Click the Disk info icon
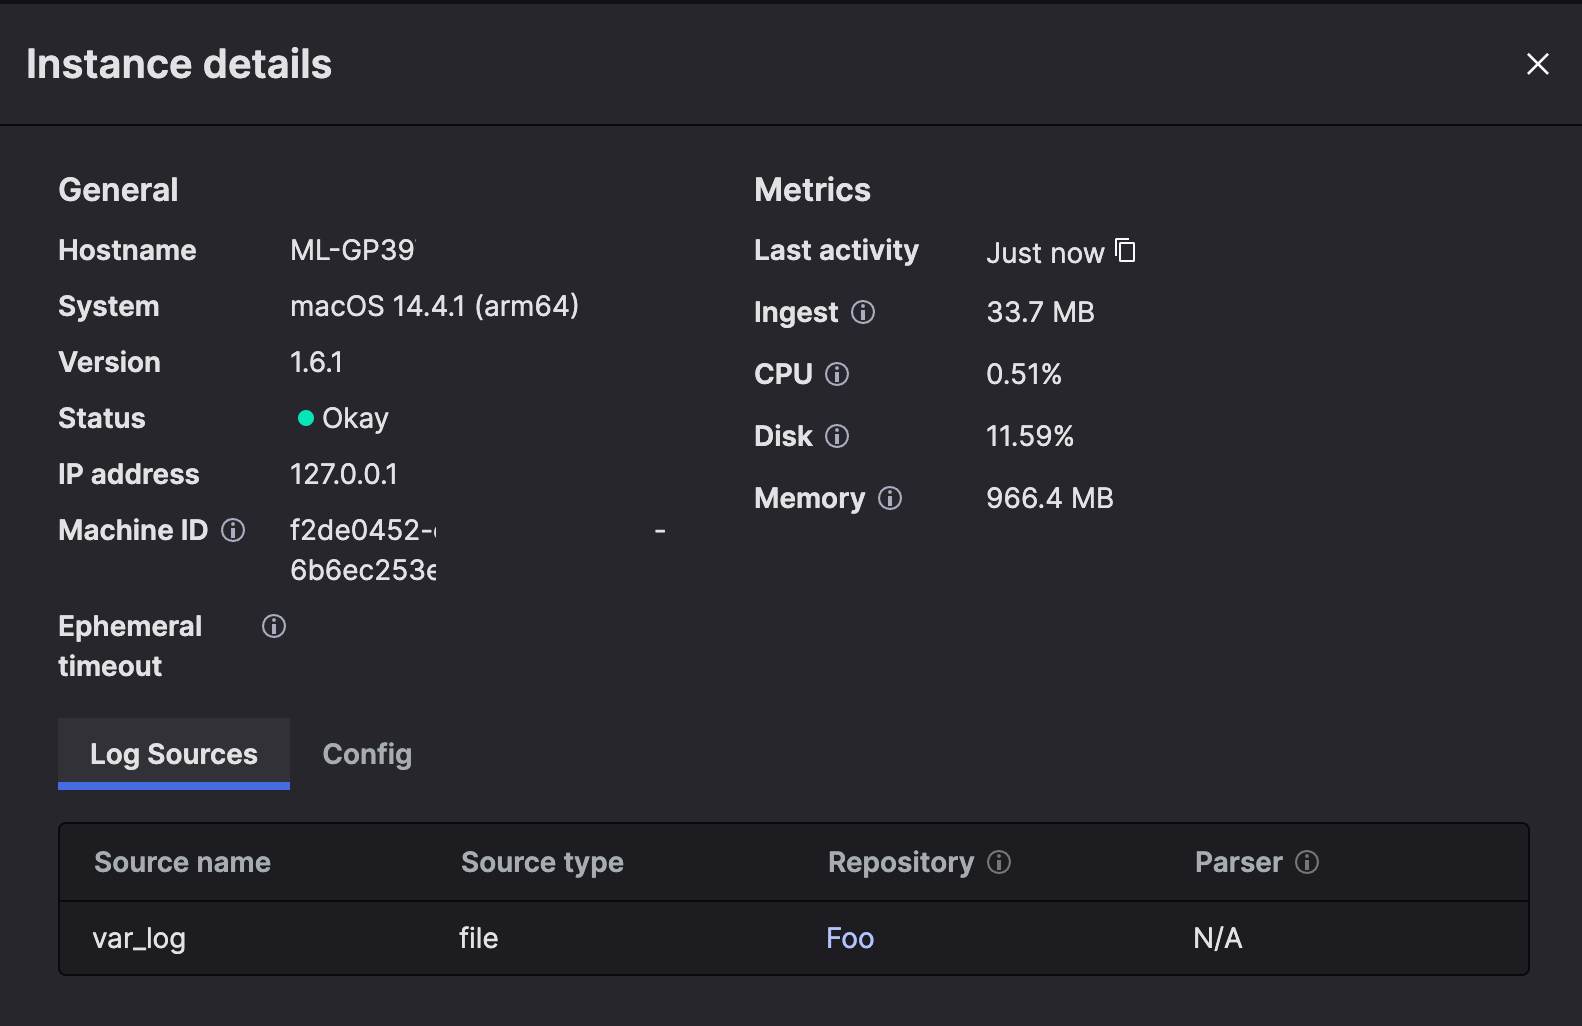This screenshot has height=1026, width=1582. 837,436
